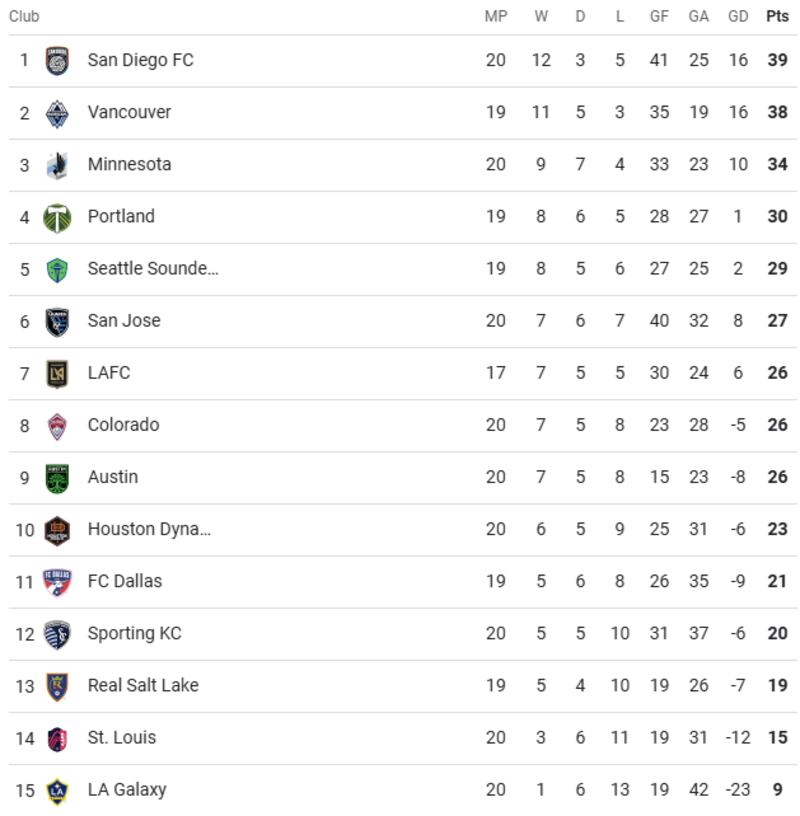Image resolution: width=800 pixels, height=816 pixels.
Task: Select the GD column header
Action: coord(738,16)
